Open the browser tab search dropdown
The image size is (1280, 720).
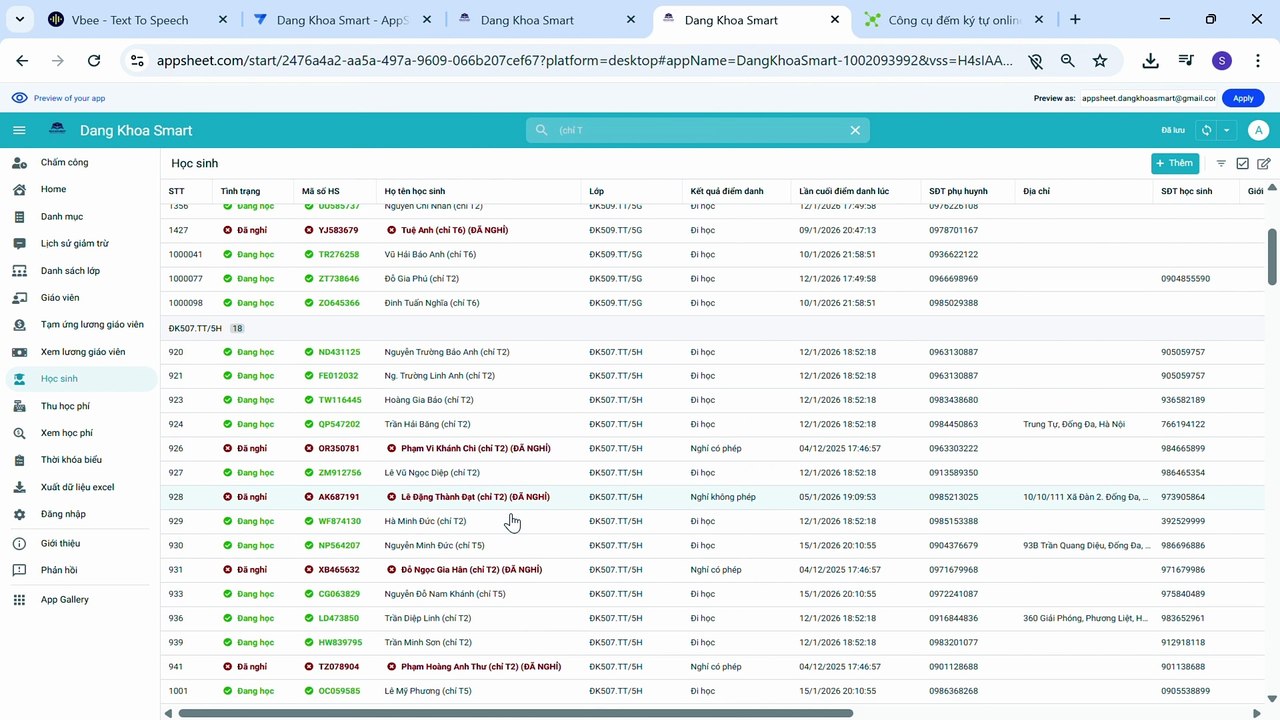21,19
